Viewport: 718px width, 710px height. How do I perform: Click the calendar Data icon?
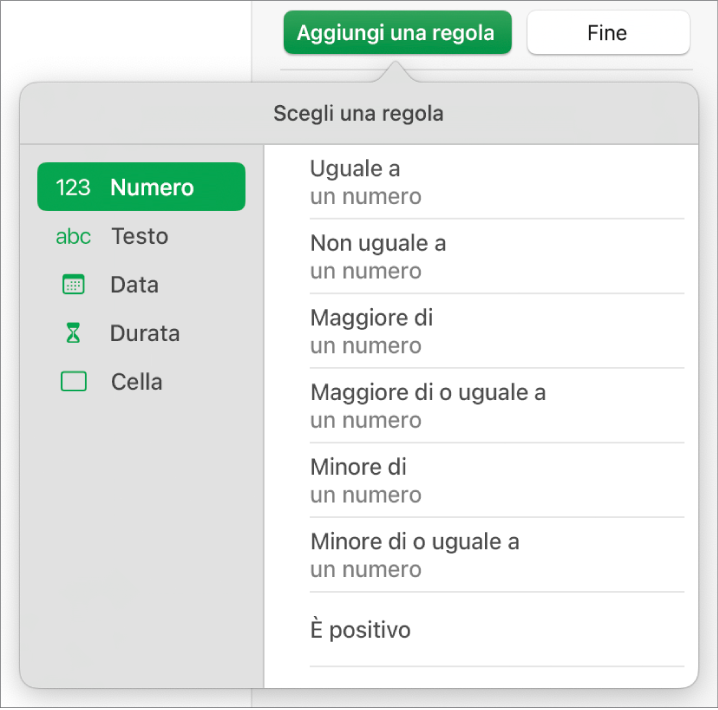tap(73, 285)
